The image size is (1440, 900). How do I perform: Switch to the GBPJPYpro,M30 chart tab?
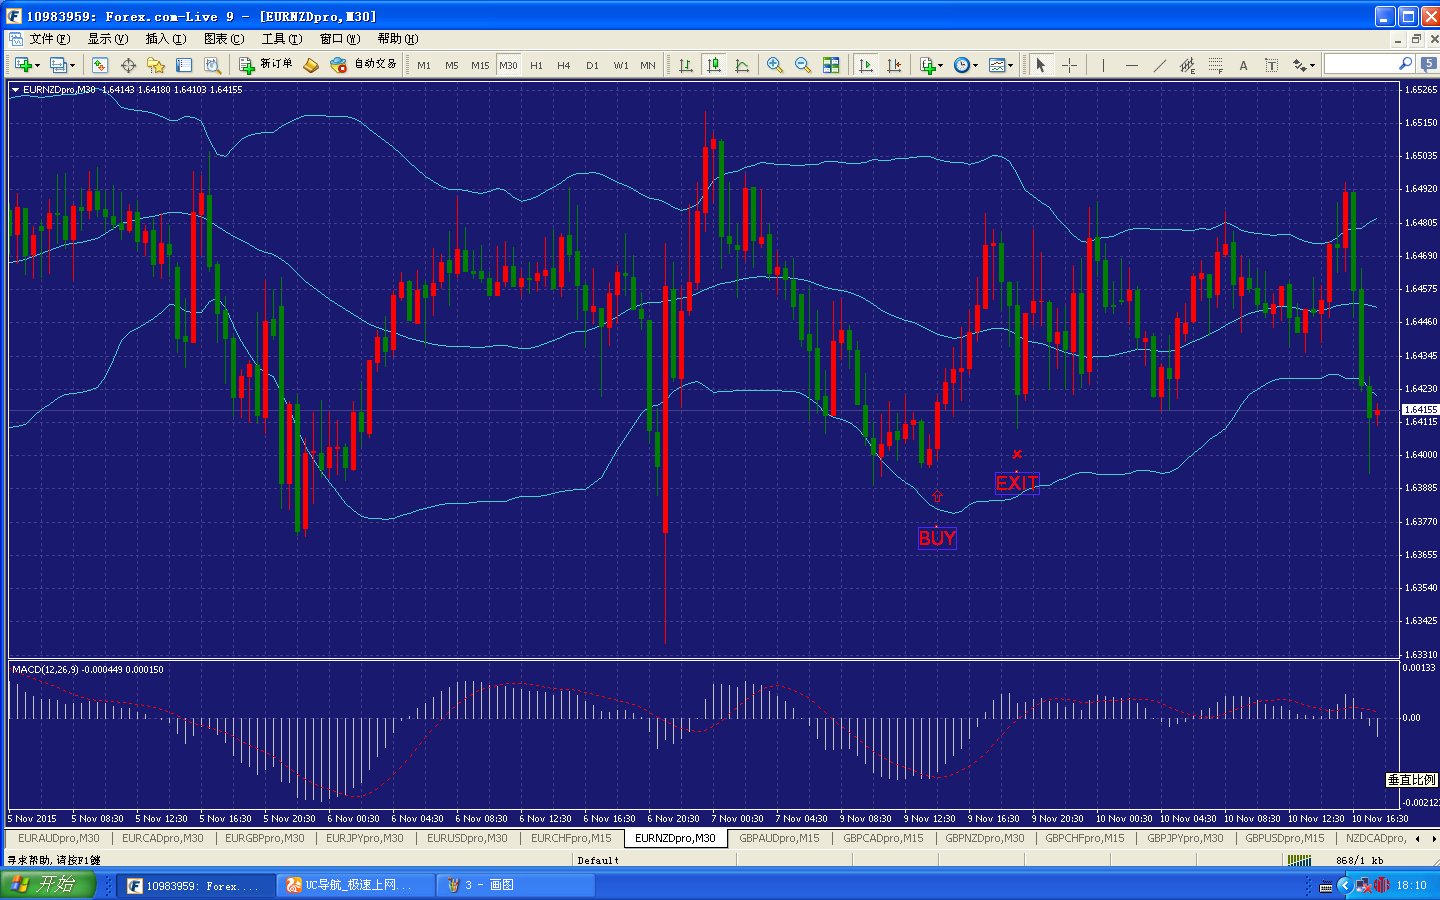[x=1185, y=838]
